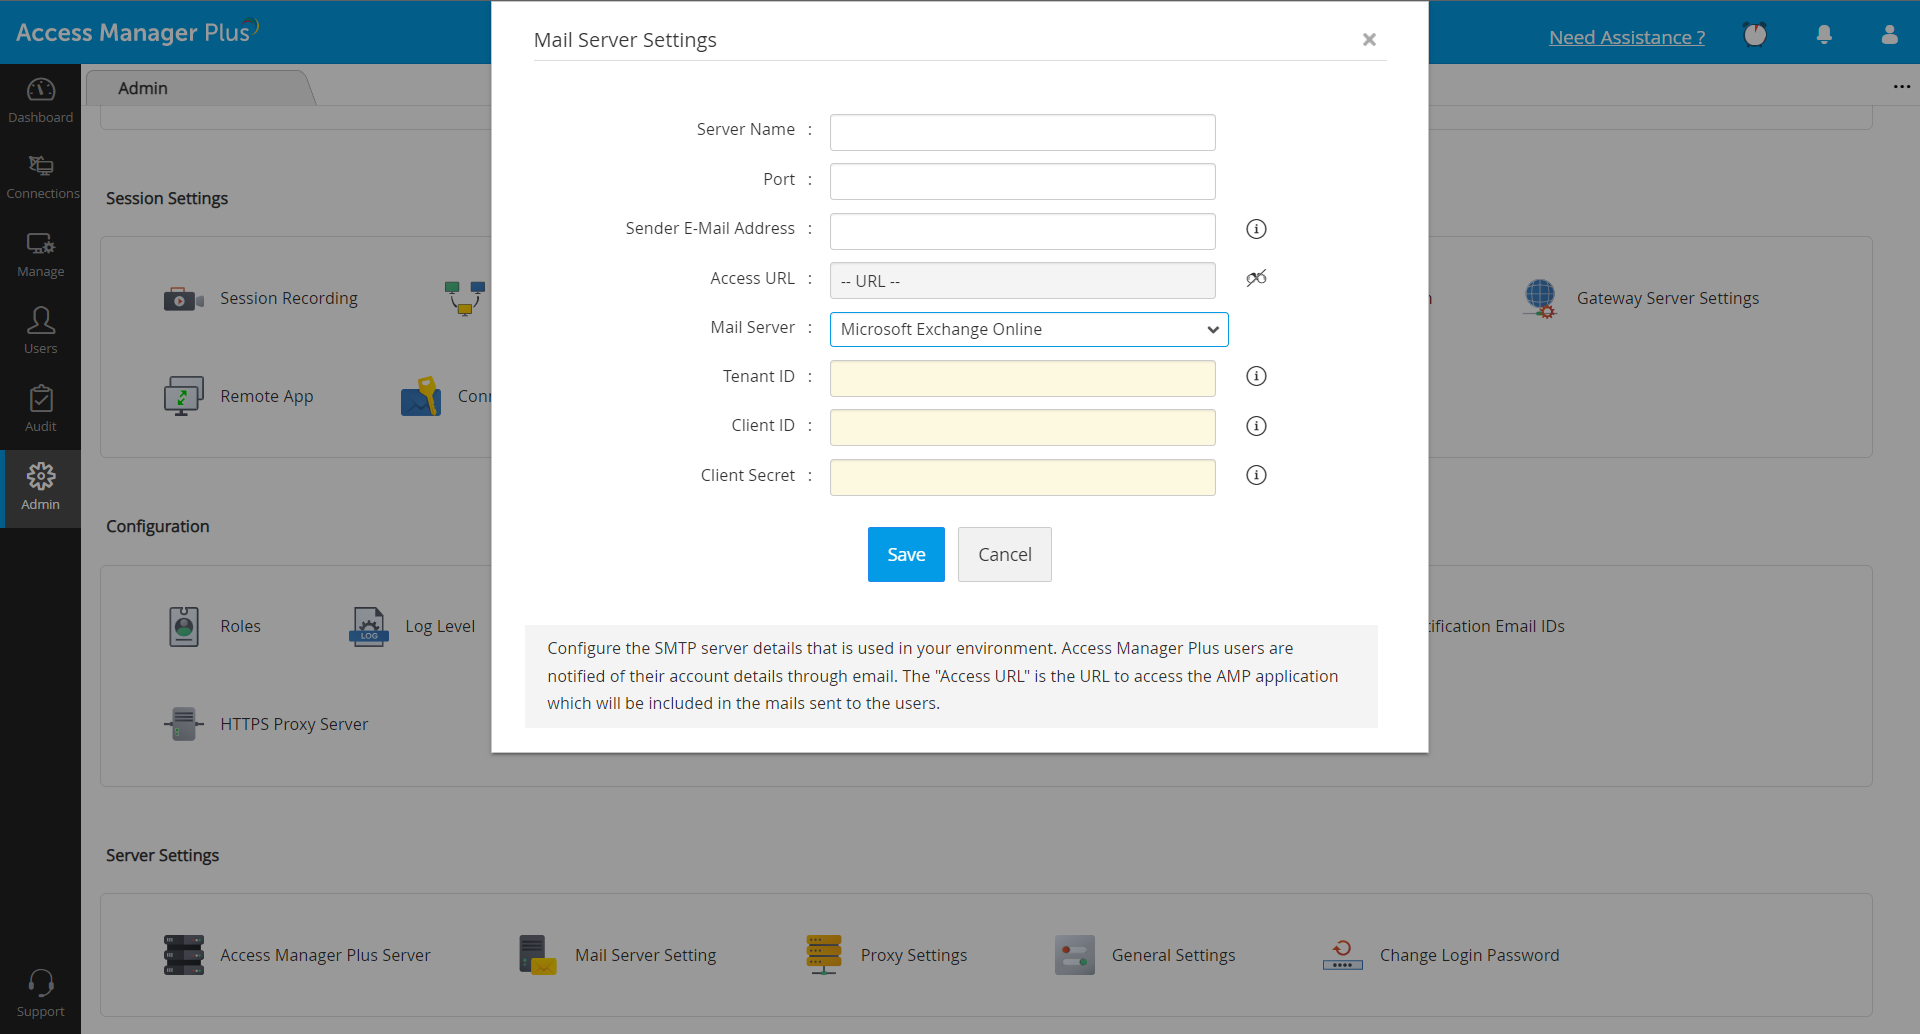This screenshot has height=1034, width=1920.
Task: Toggle the Access URL edit link icon
Action: [1256, 278]
